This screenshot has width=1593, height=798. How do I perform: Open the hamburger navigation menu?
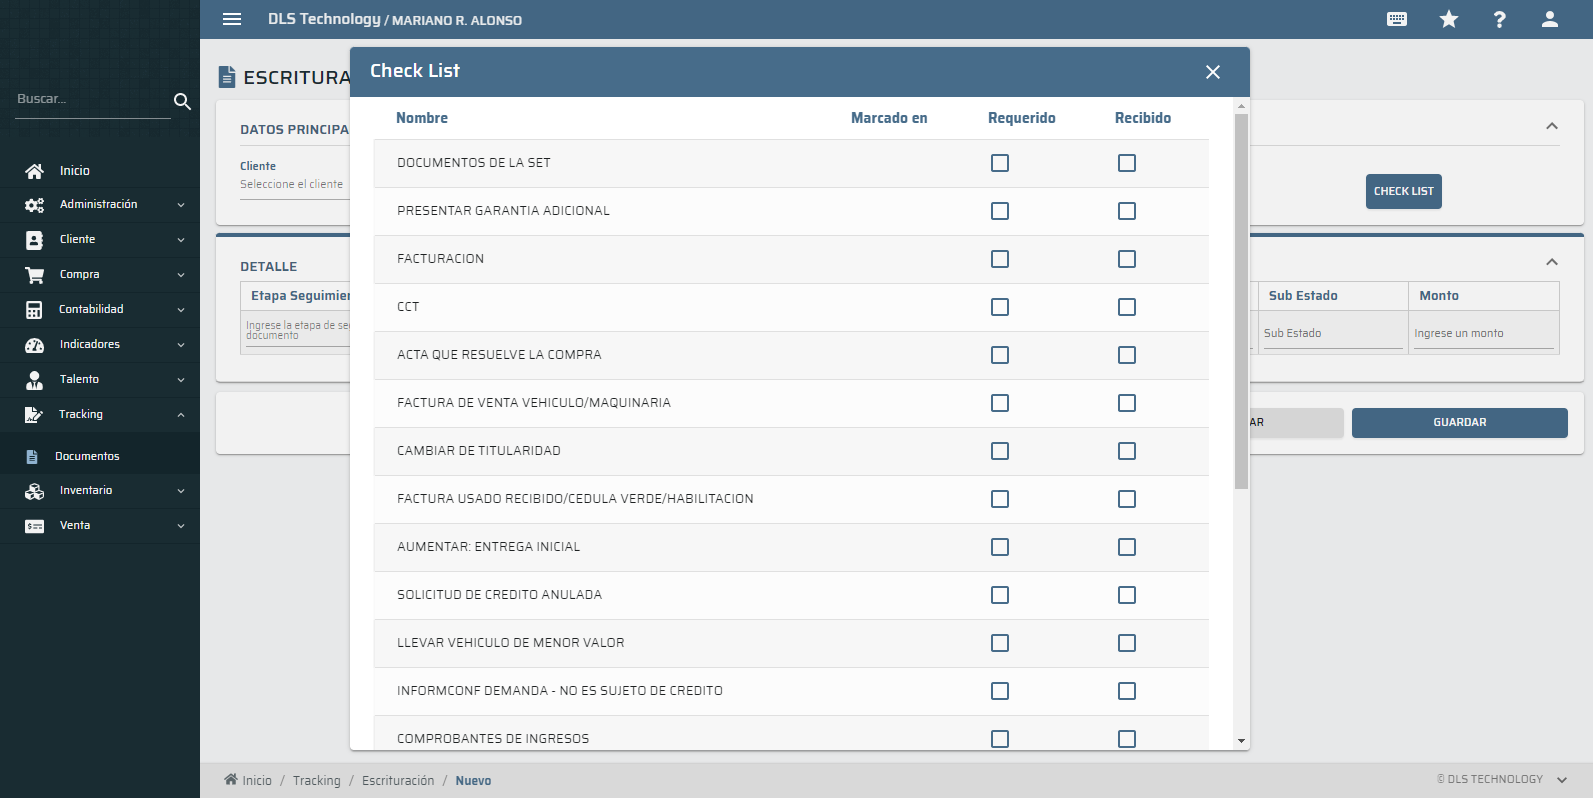(x=232, y=19)
